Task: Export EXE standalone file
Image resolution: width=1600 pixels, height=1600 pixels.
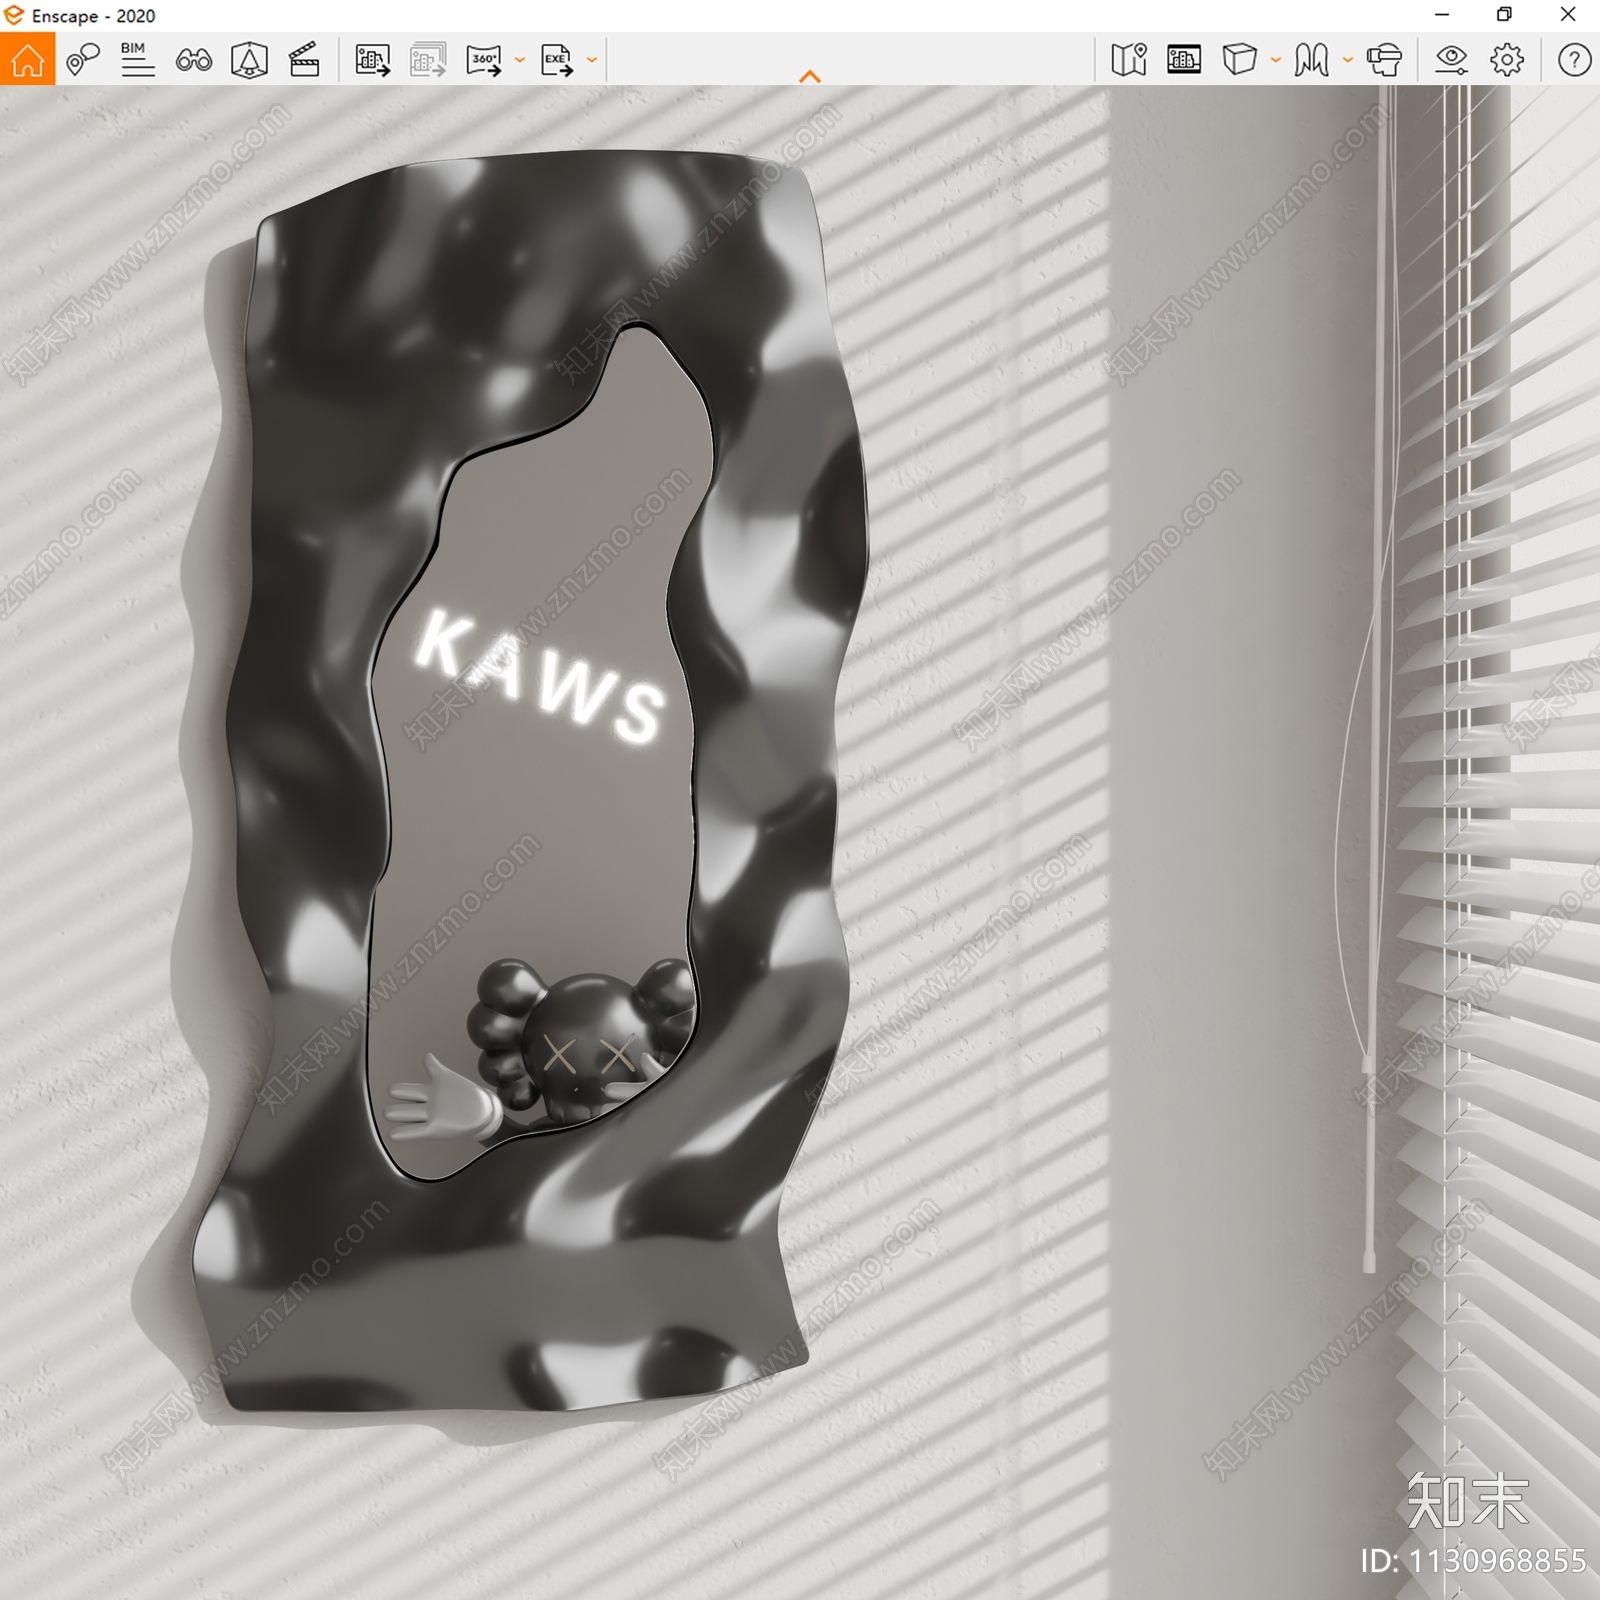Action: (x=557, y=60)
